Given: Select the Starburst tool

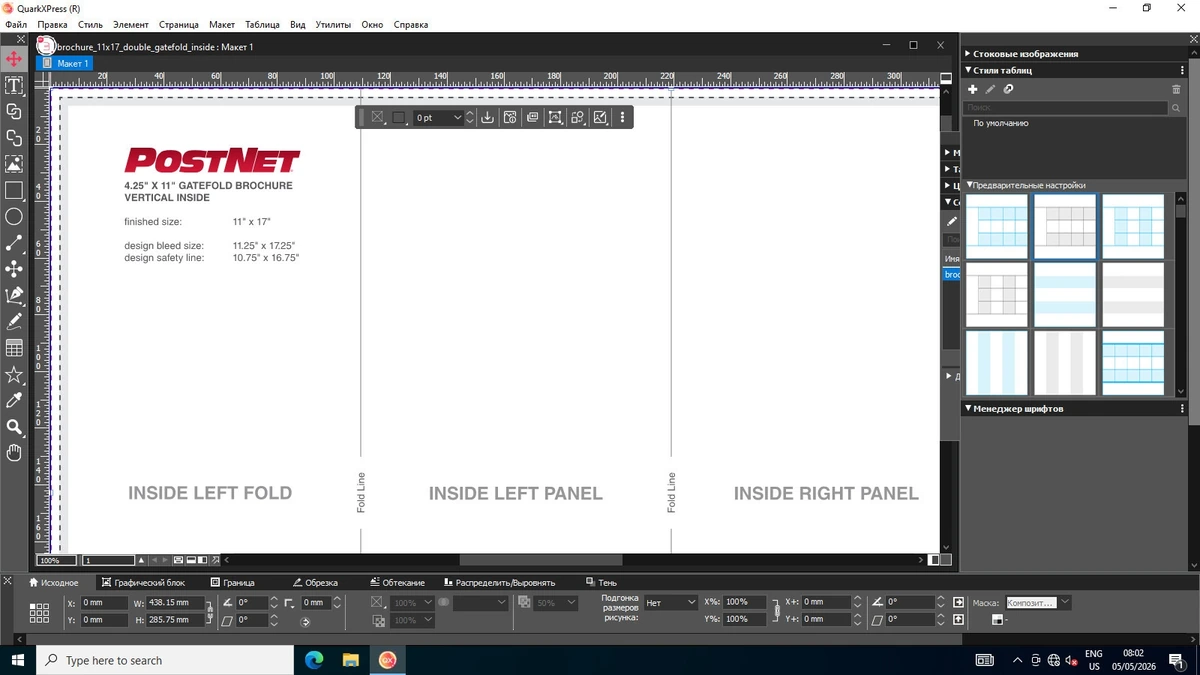Looking at the screenshot, I should [x=14, y=374].
